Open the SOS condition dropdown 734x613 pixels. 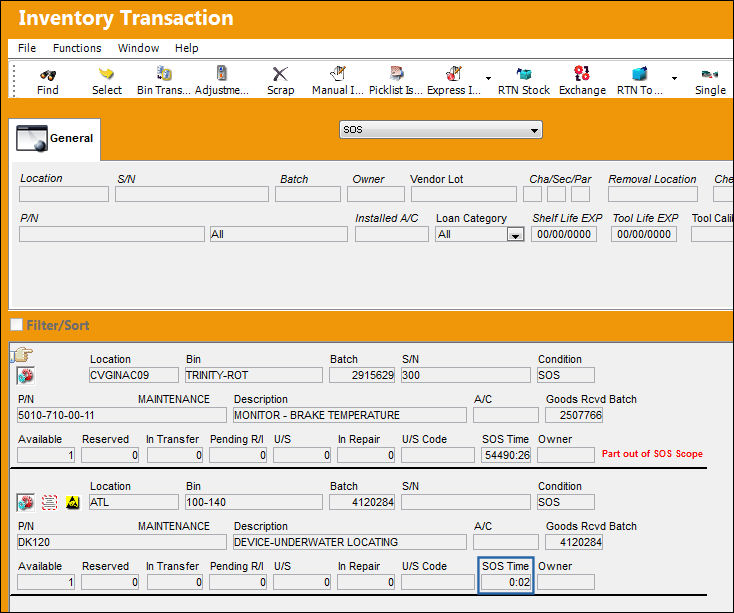[440, 130]
